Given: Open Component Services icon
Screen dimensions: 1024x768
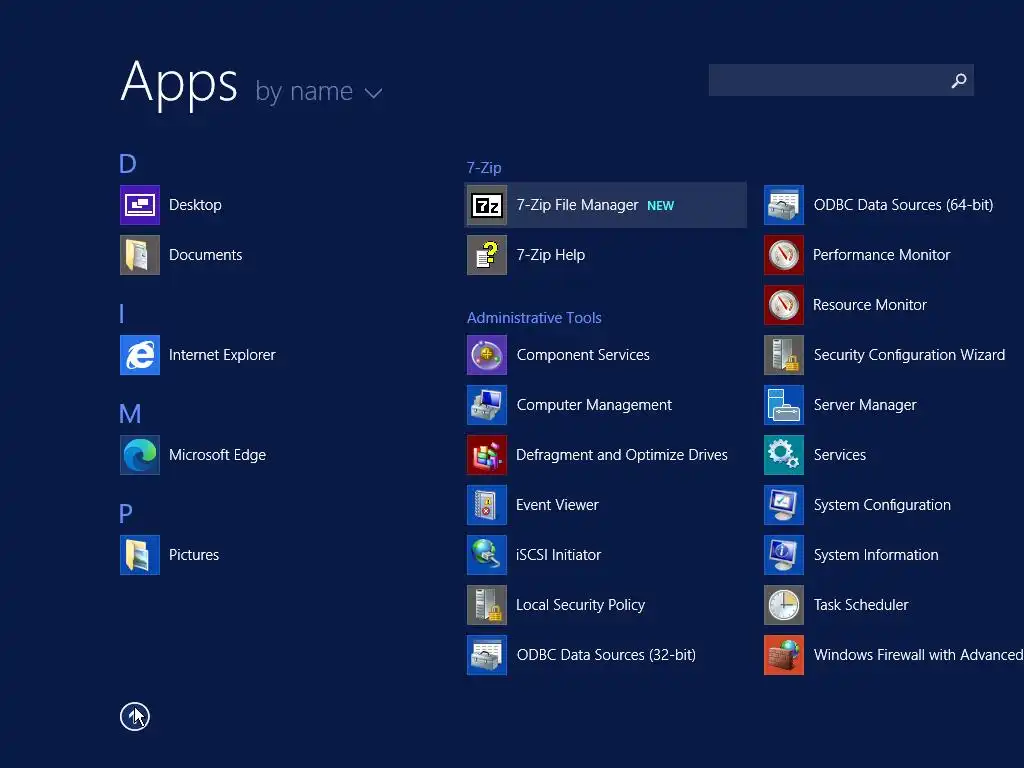Looking at the screenshot, I should 487,355.
